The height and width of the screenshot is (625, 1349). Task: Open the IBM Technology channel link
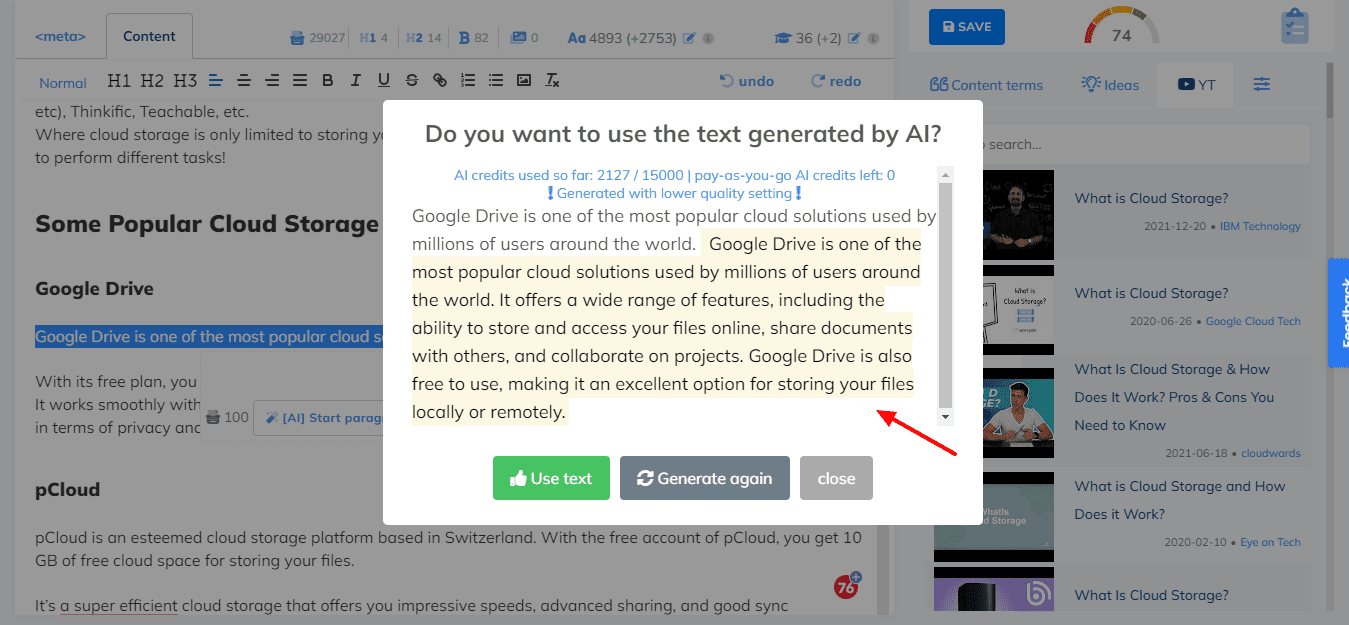[1258, 226]
